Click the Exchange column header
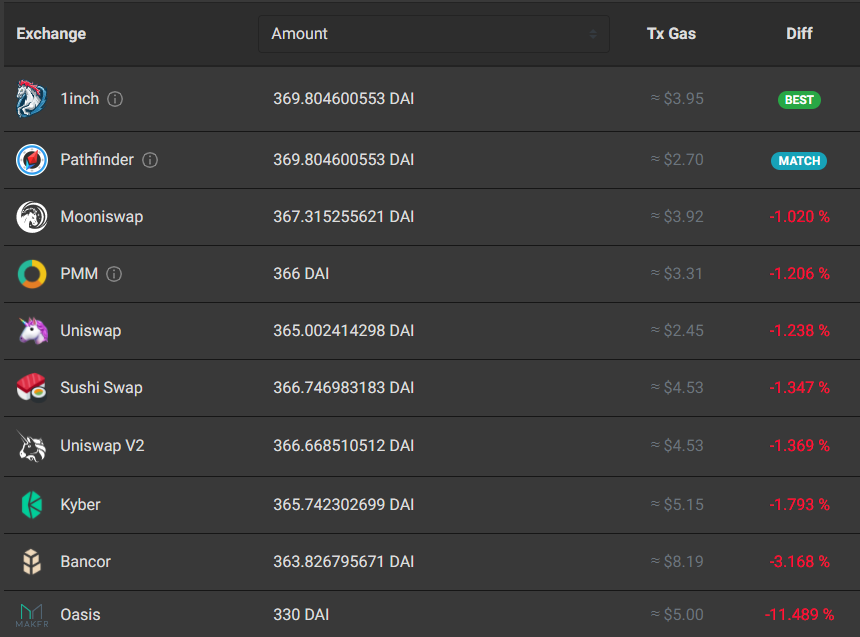 click(51, 34)
